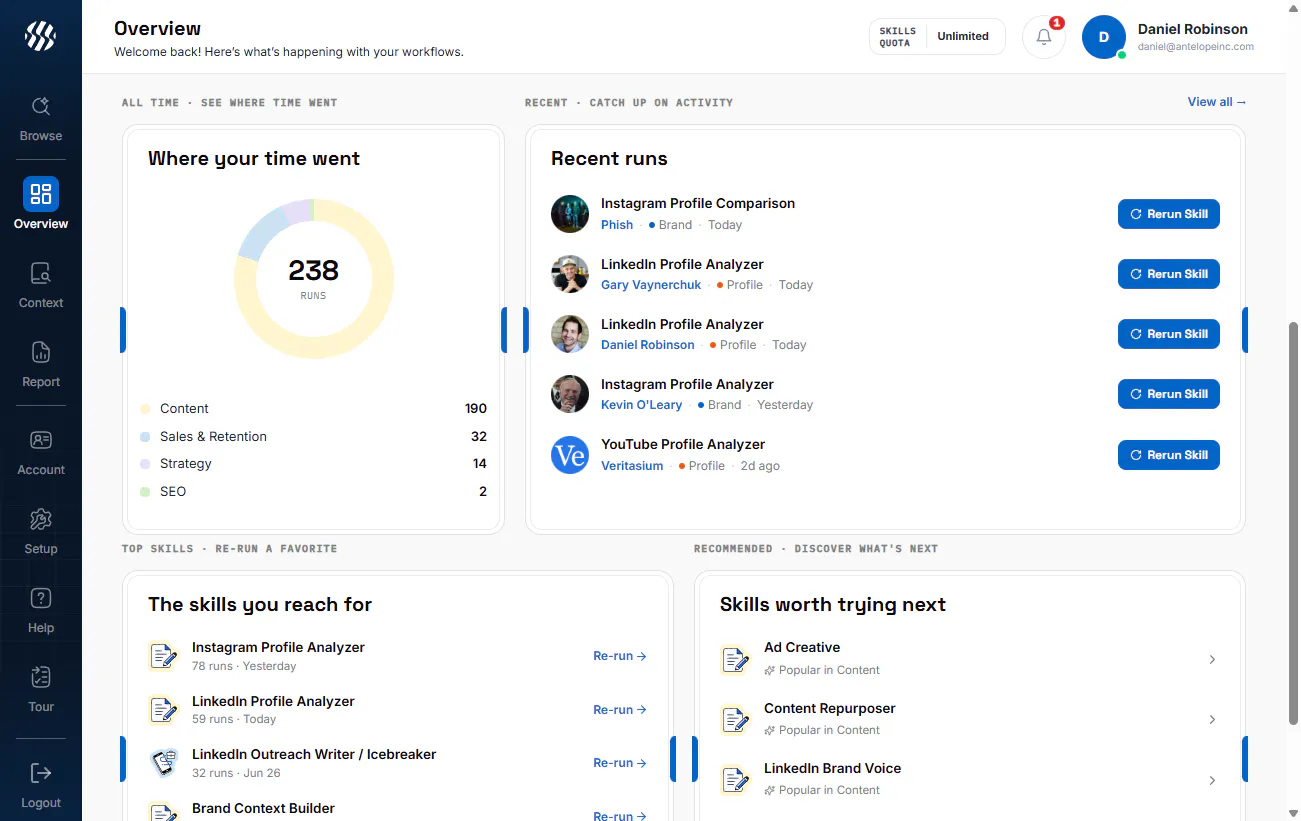Open the Gary Vaynerchuk profile link

(651, 285)
